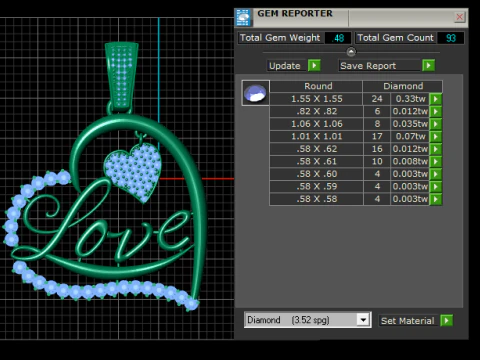Screen dimensions: 480x360
Task: Click the Diamond column header
Action: 403,86
